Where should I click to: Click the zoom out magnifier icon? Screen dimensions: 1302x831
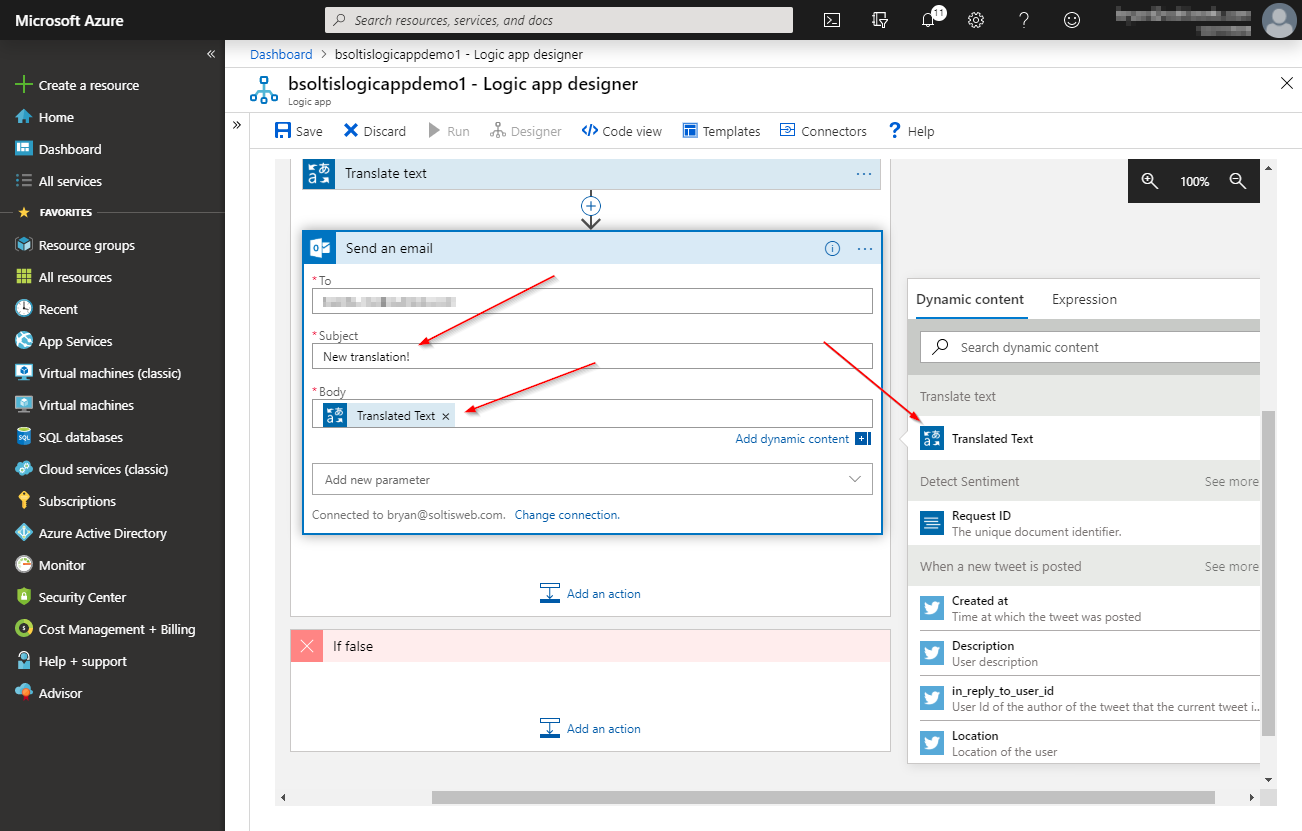pyautogui.click(x=1238, y=181)
